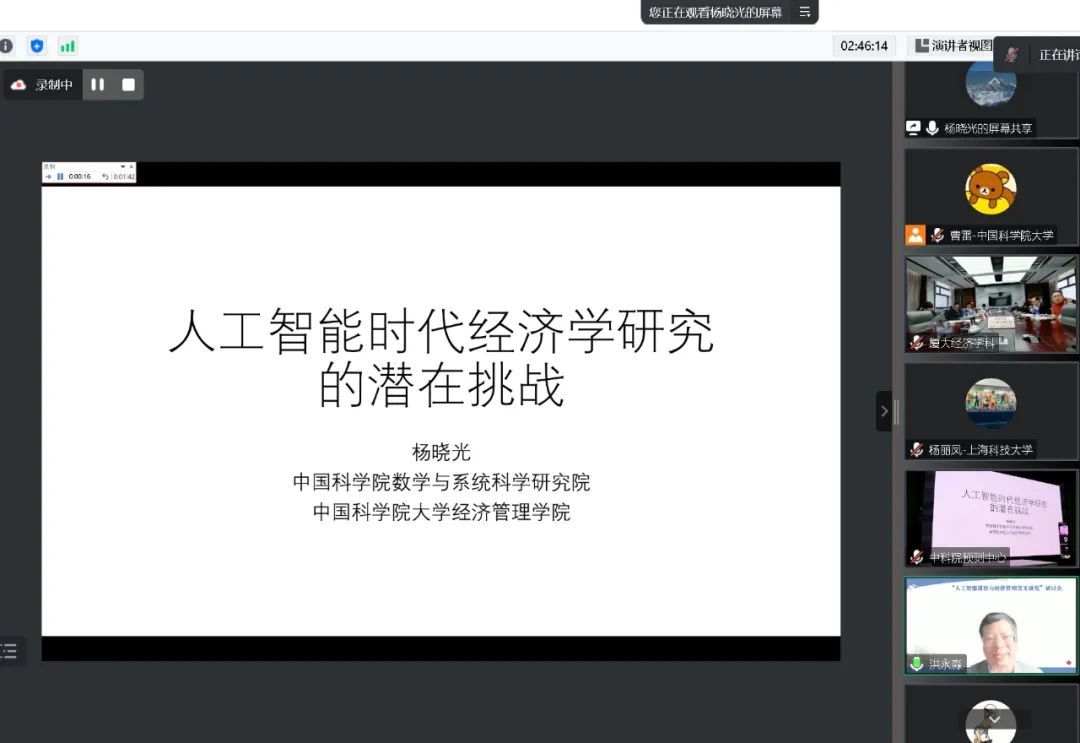Collapse the participant video sidebar
This screenshot has width=1080, height=743.
click(x=884, y=411)
